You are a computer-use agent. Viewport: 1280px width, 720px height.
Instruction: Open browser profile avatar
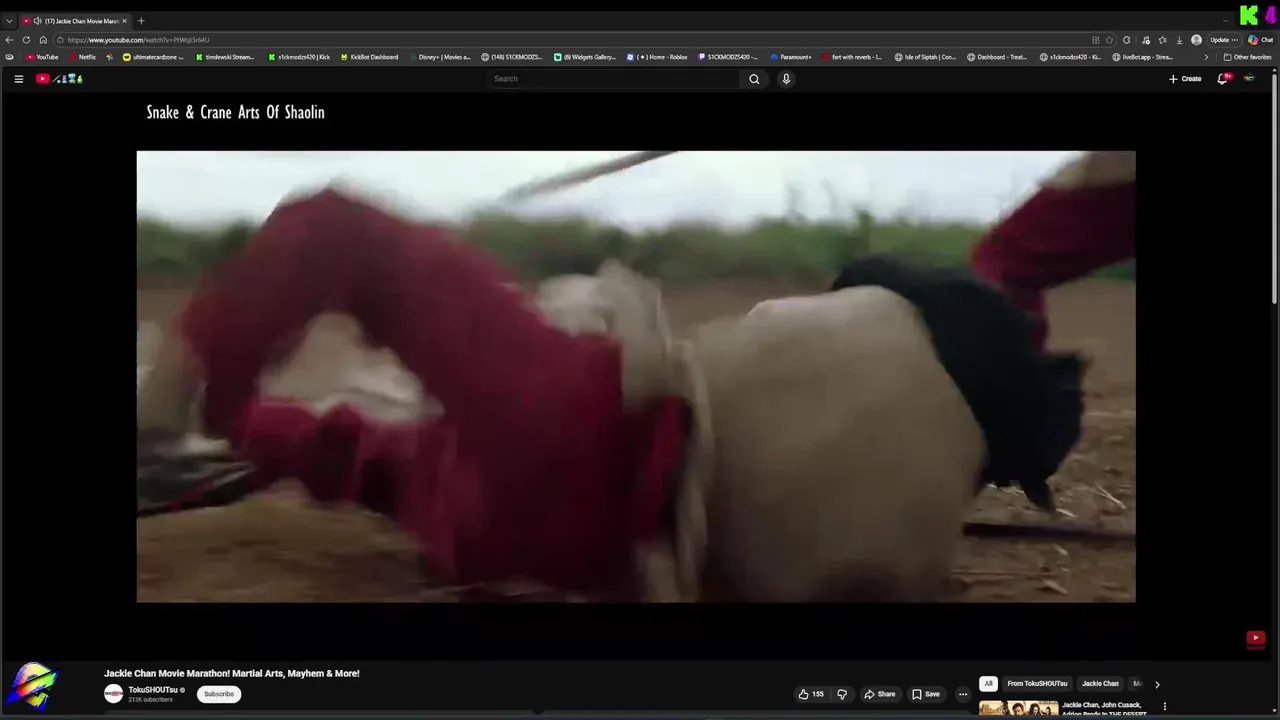[1196, 40]
